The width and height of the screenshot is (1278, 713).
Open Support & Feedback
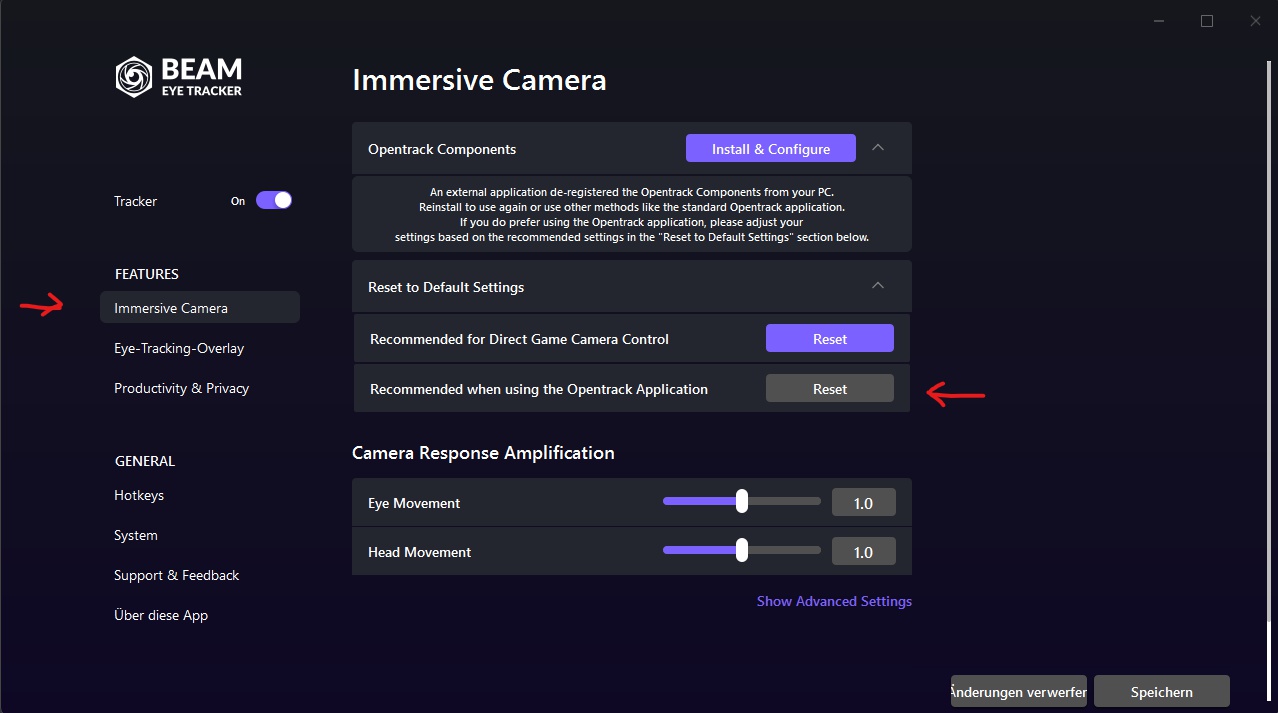(176, 575)
